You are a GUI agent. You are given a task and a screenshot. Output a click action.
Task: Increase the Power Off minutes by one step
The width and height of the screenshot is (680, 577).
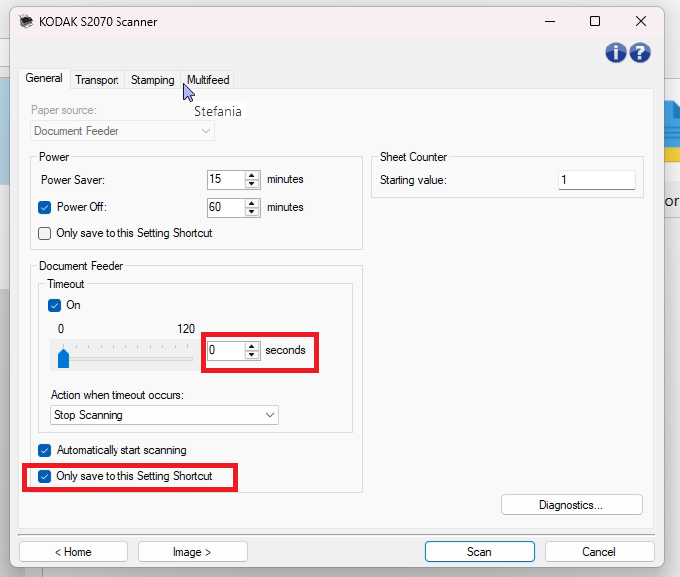[x=252, y=203]
